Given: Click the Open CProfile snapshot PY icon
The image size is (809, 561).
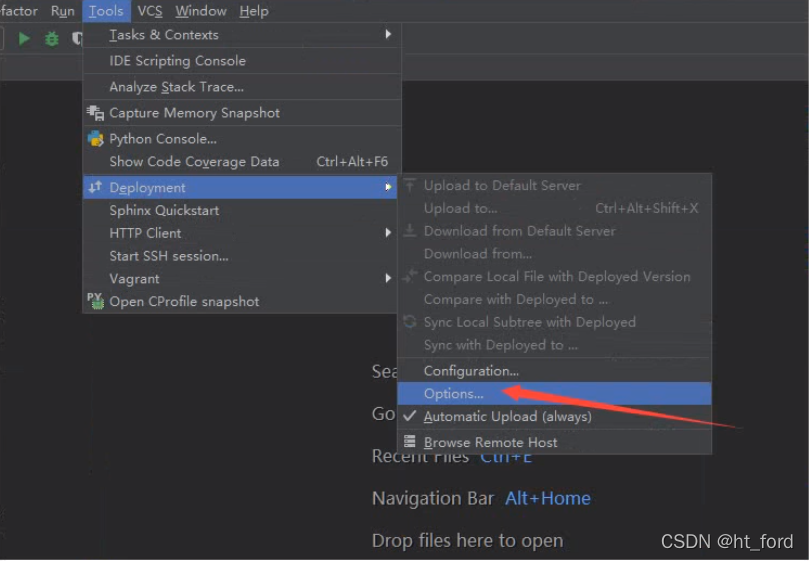Looking at the screenshot, I should 95,301.
